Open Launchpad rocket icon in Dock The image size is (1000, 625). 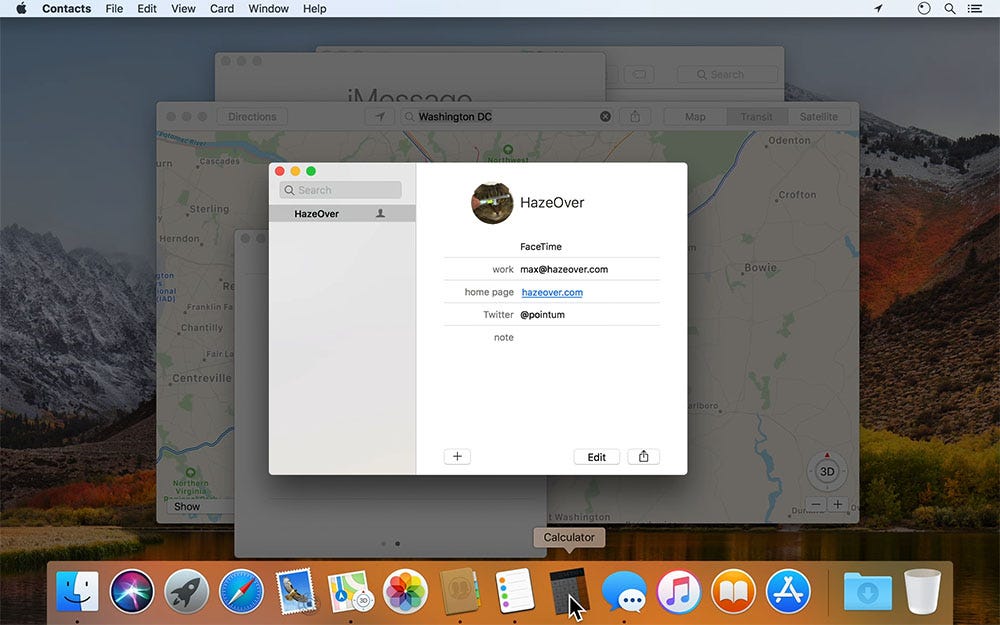(186, 591)
